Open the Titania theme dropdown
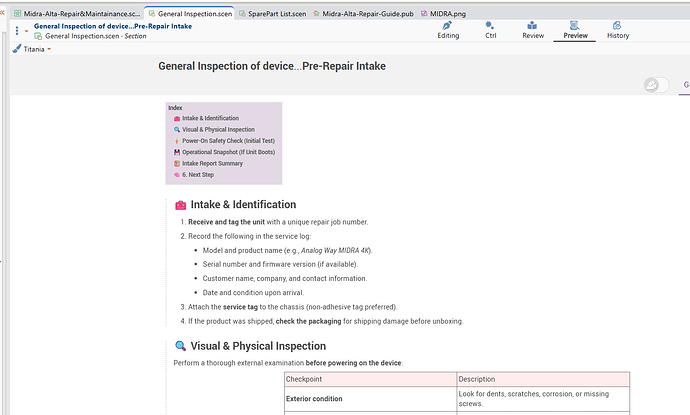The width and height of the screenshot is (690, 415). pos(49,49)
